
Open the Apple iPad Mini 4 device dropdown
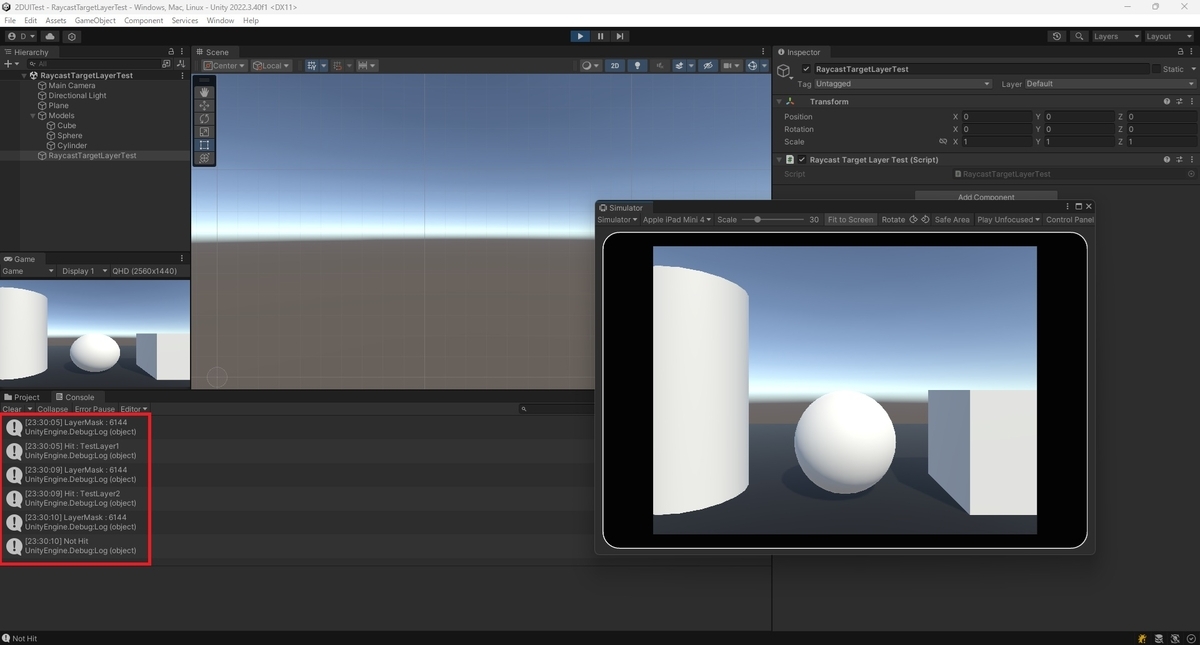tap(675, 219)
